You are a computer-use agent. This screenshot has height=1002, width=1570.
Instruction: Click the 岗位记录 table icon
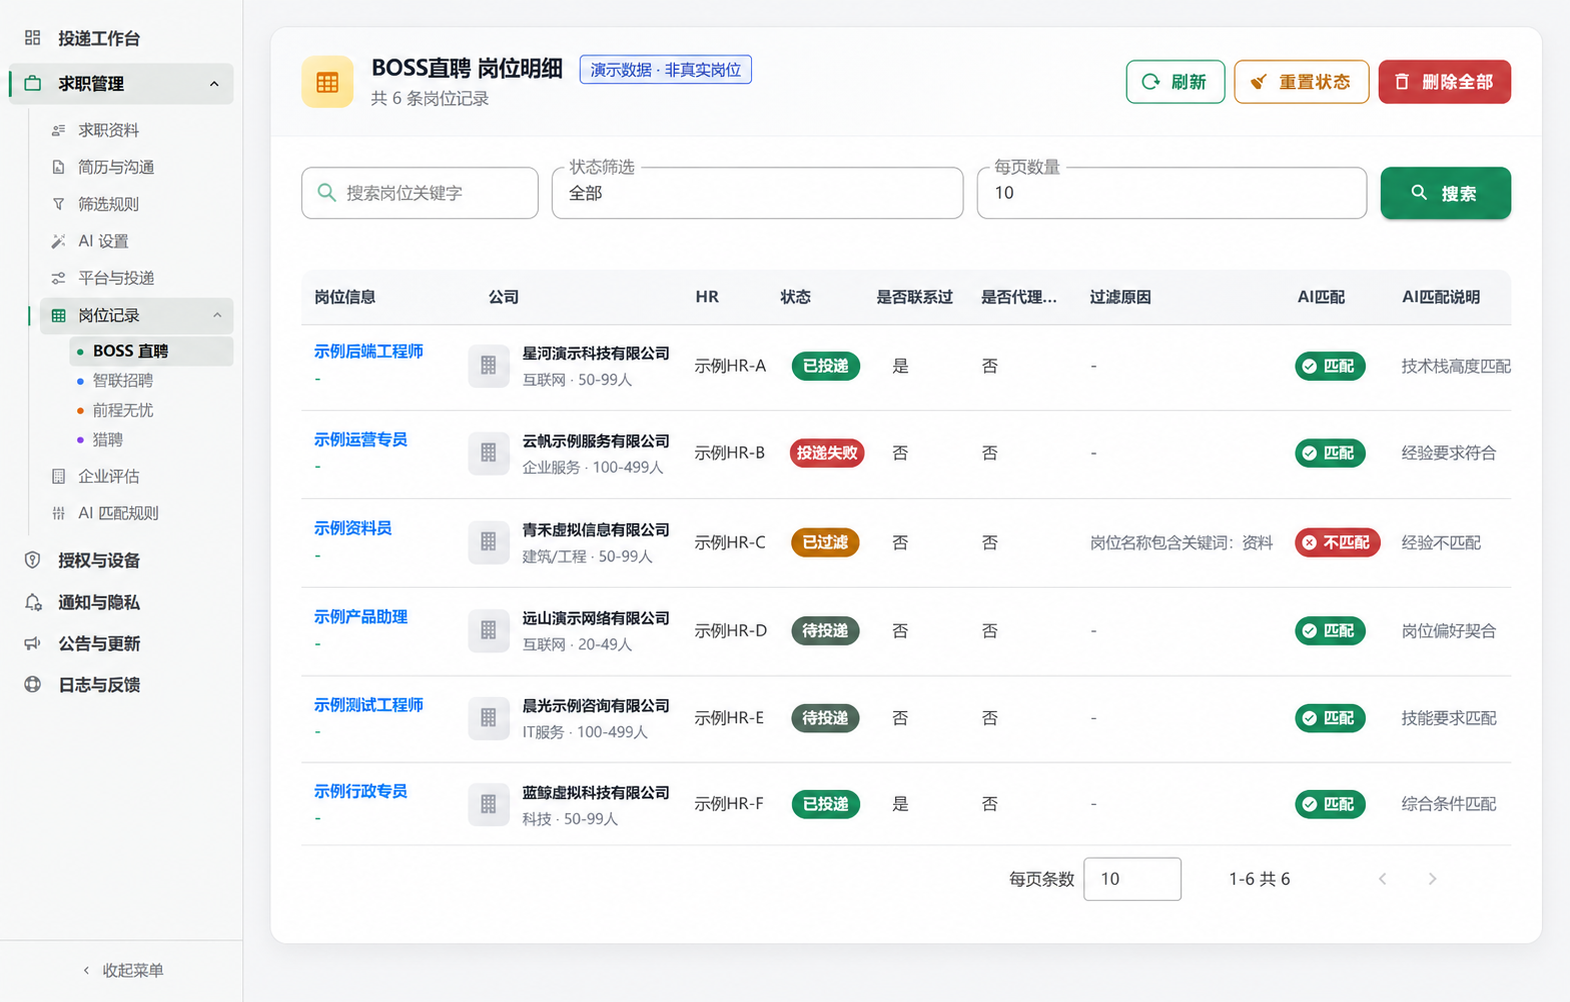[58, 315]
